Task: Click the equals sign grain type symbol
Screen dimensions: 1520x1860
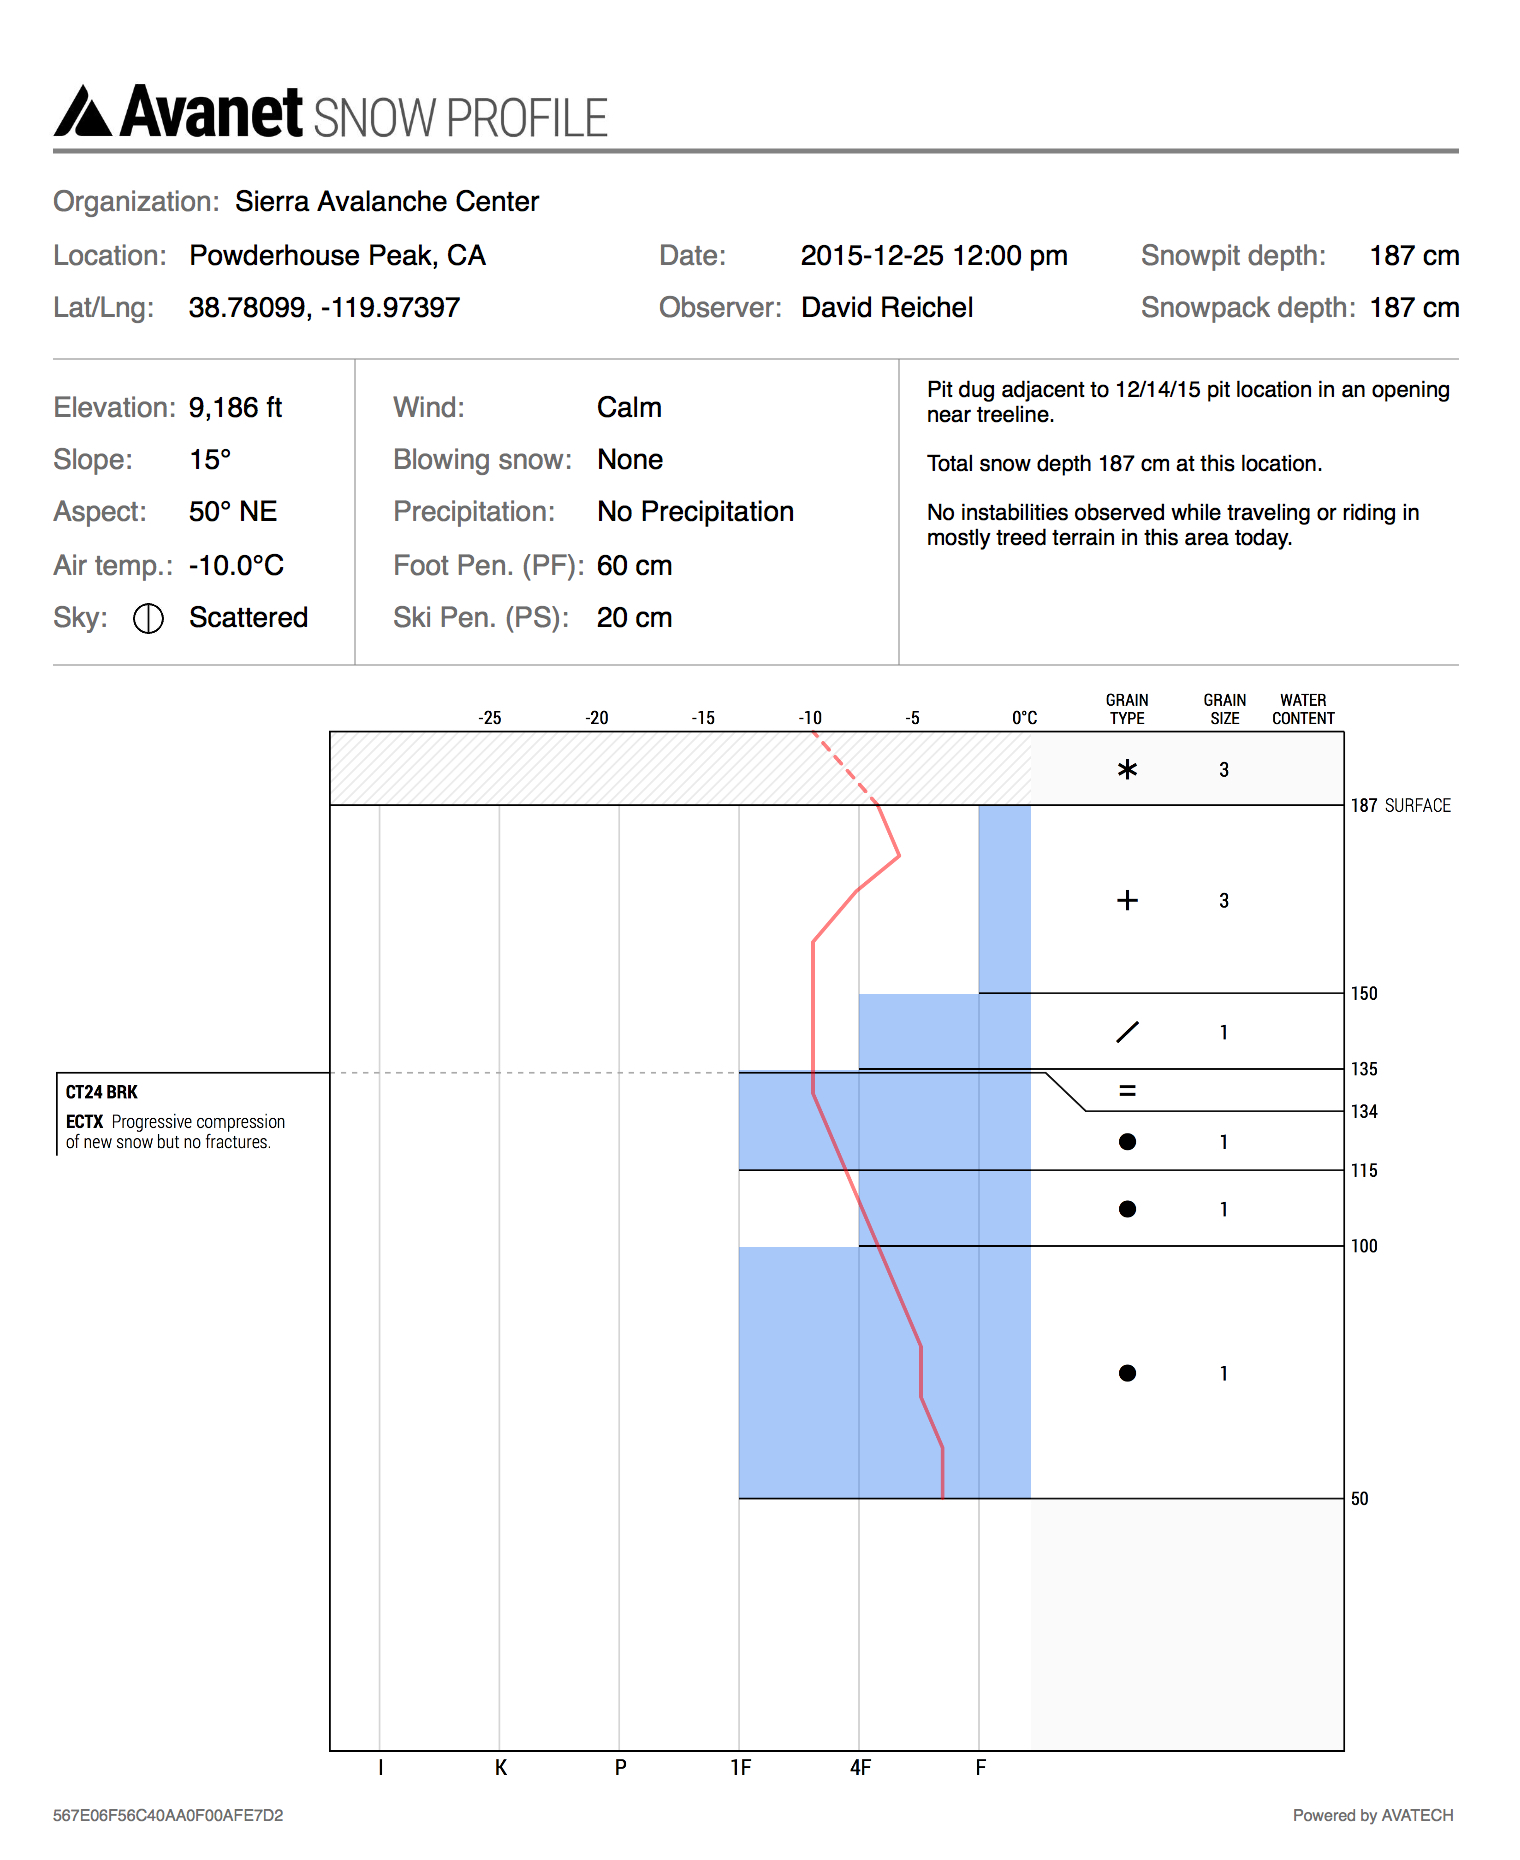Action: coord(1127,1091)
